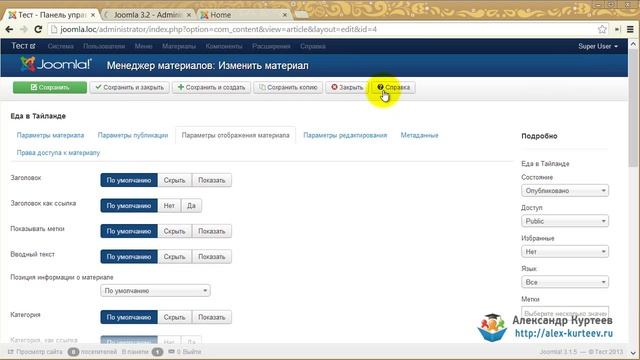Open Позиция информации о материале dropdown
640x360 pixels.
tap(156, 291)
